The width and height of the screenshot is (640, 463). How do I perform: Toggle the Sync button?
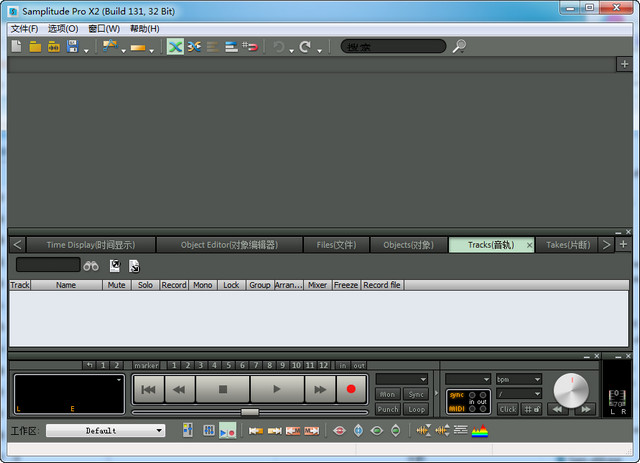416,394
